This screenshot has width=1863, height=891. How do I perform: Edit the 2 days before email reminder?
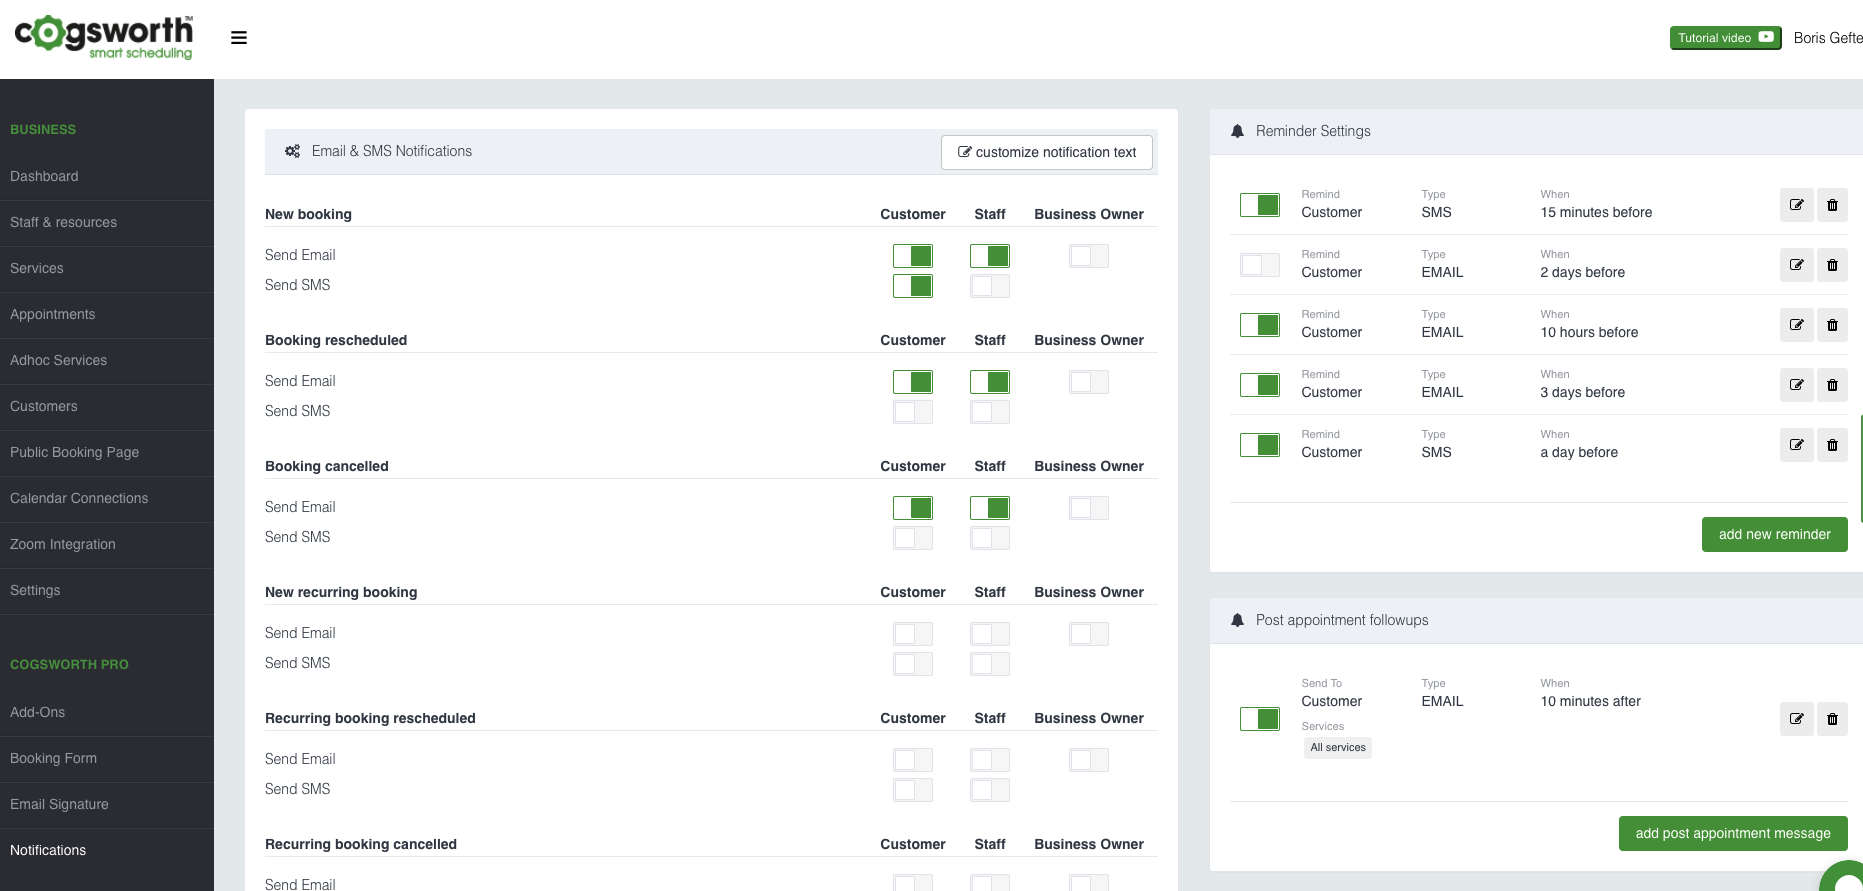(x=1796, y=265)
